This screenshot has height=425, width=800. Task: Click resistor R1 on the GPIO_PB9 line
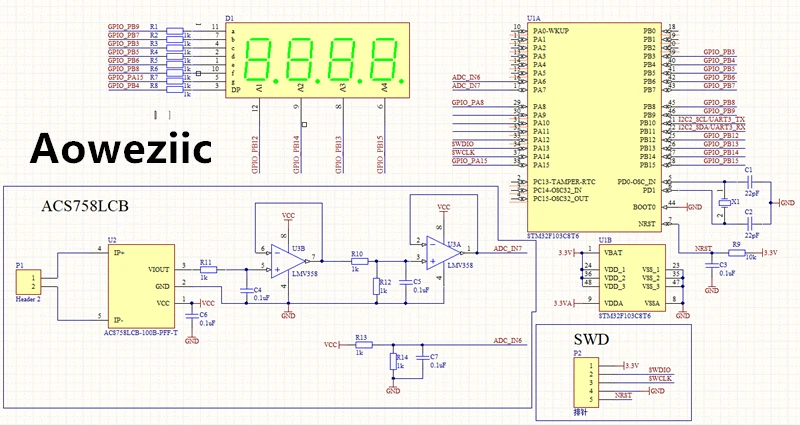[x=175, y=32]
